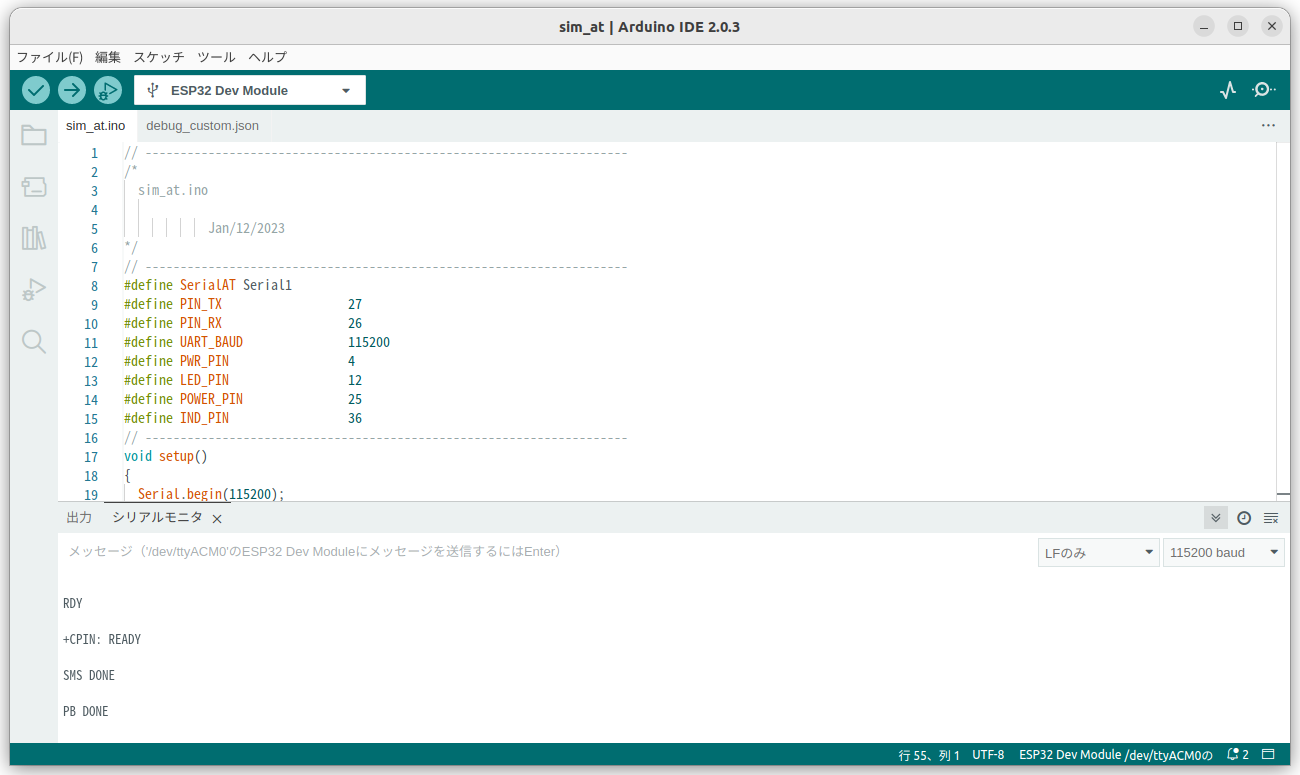Open the Sketchbook folder sidebar icon

coord(34,135)
